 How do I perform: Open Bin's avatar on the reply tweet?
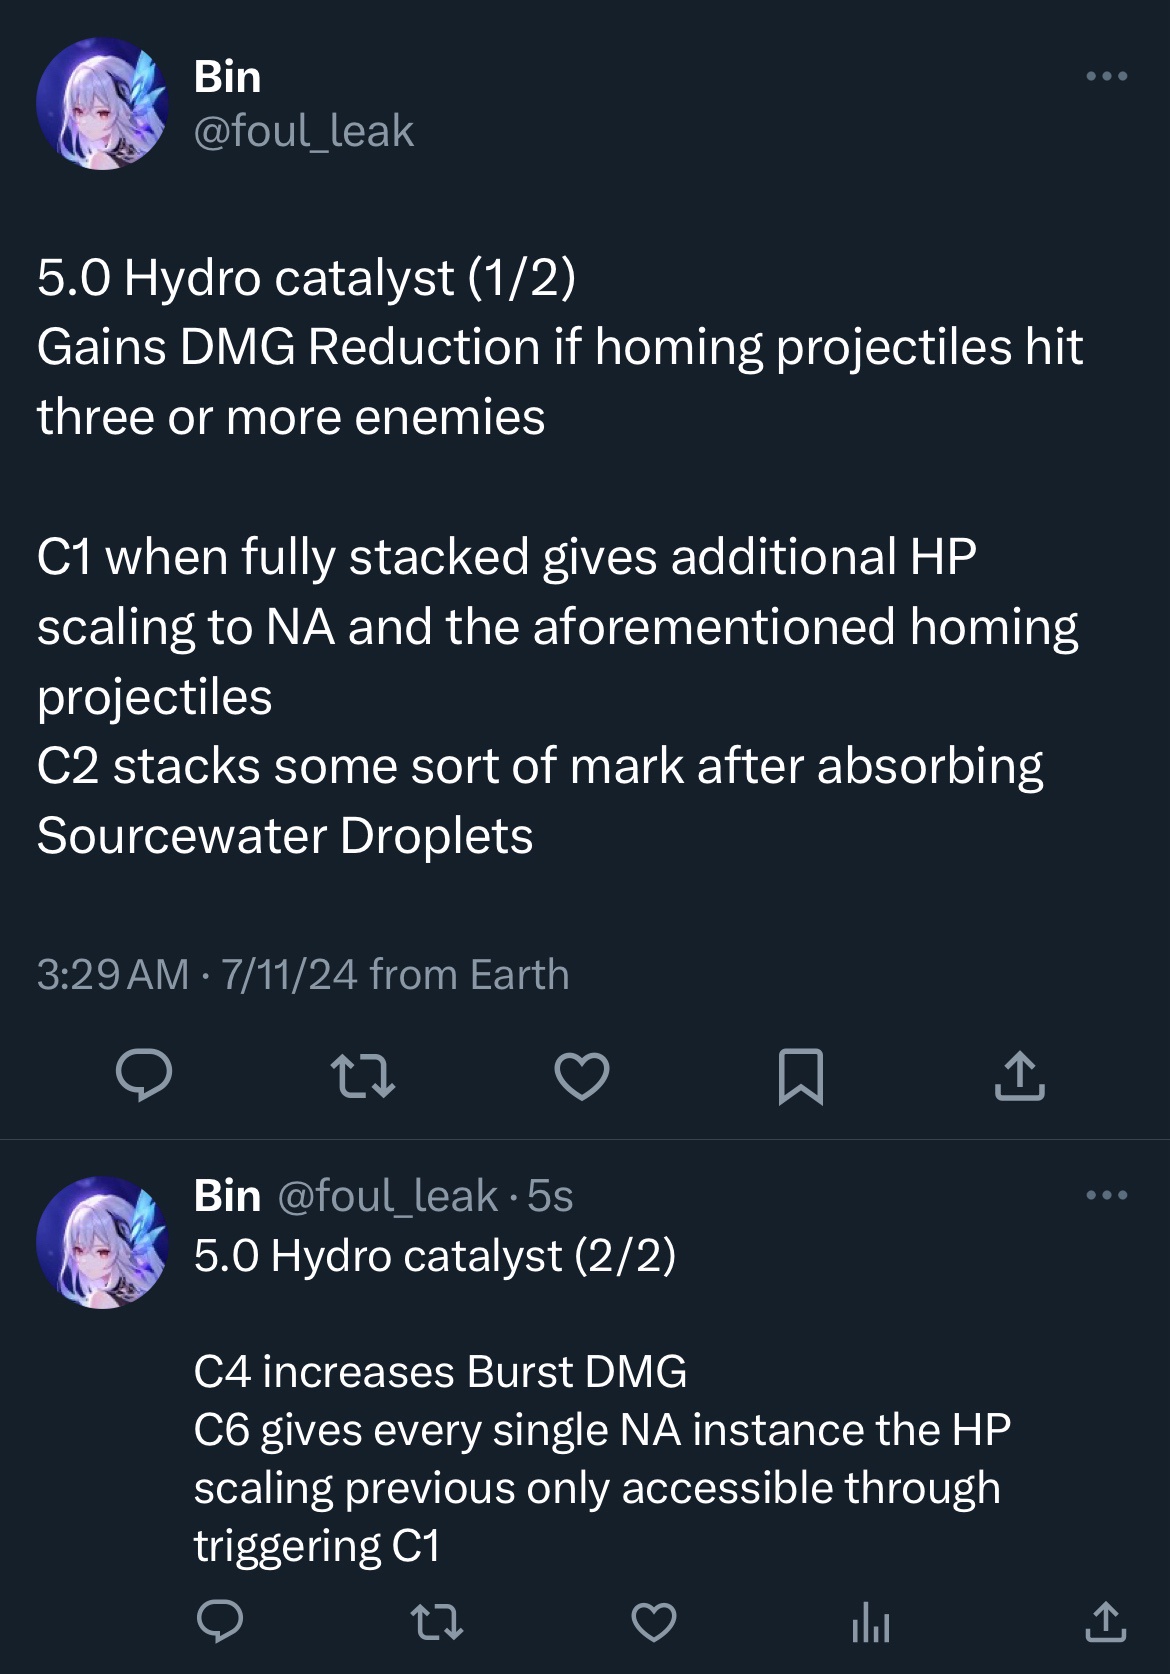click(102, 1242)
